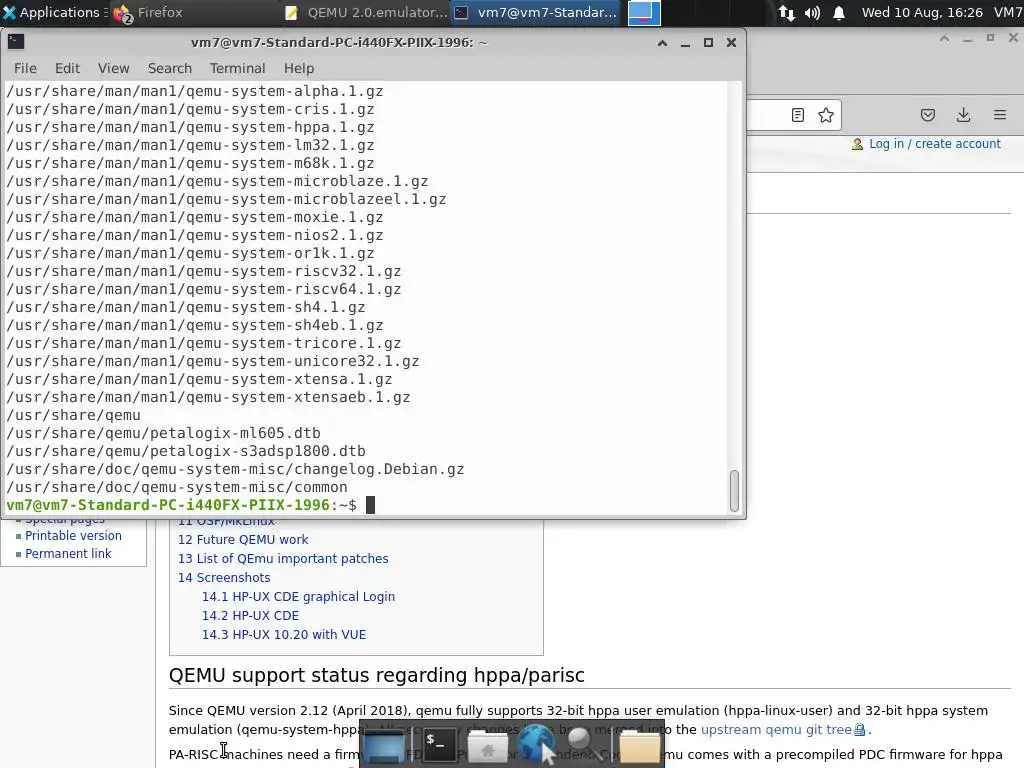Click terminal line ending qemu-system-riscv64.1.gz
Image resolution: width=1024 pixels, height=768 pixels.
click(x=204, y=289)
